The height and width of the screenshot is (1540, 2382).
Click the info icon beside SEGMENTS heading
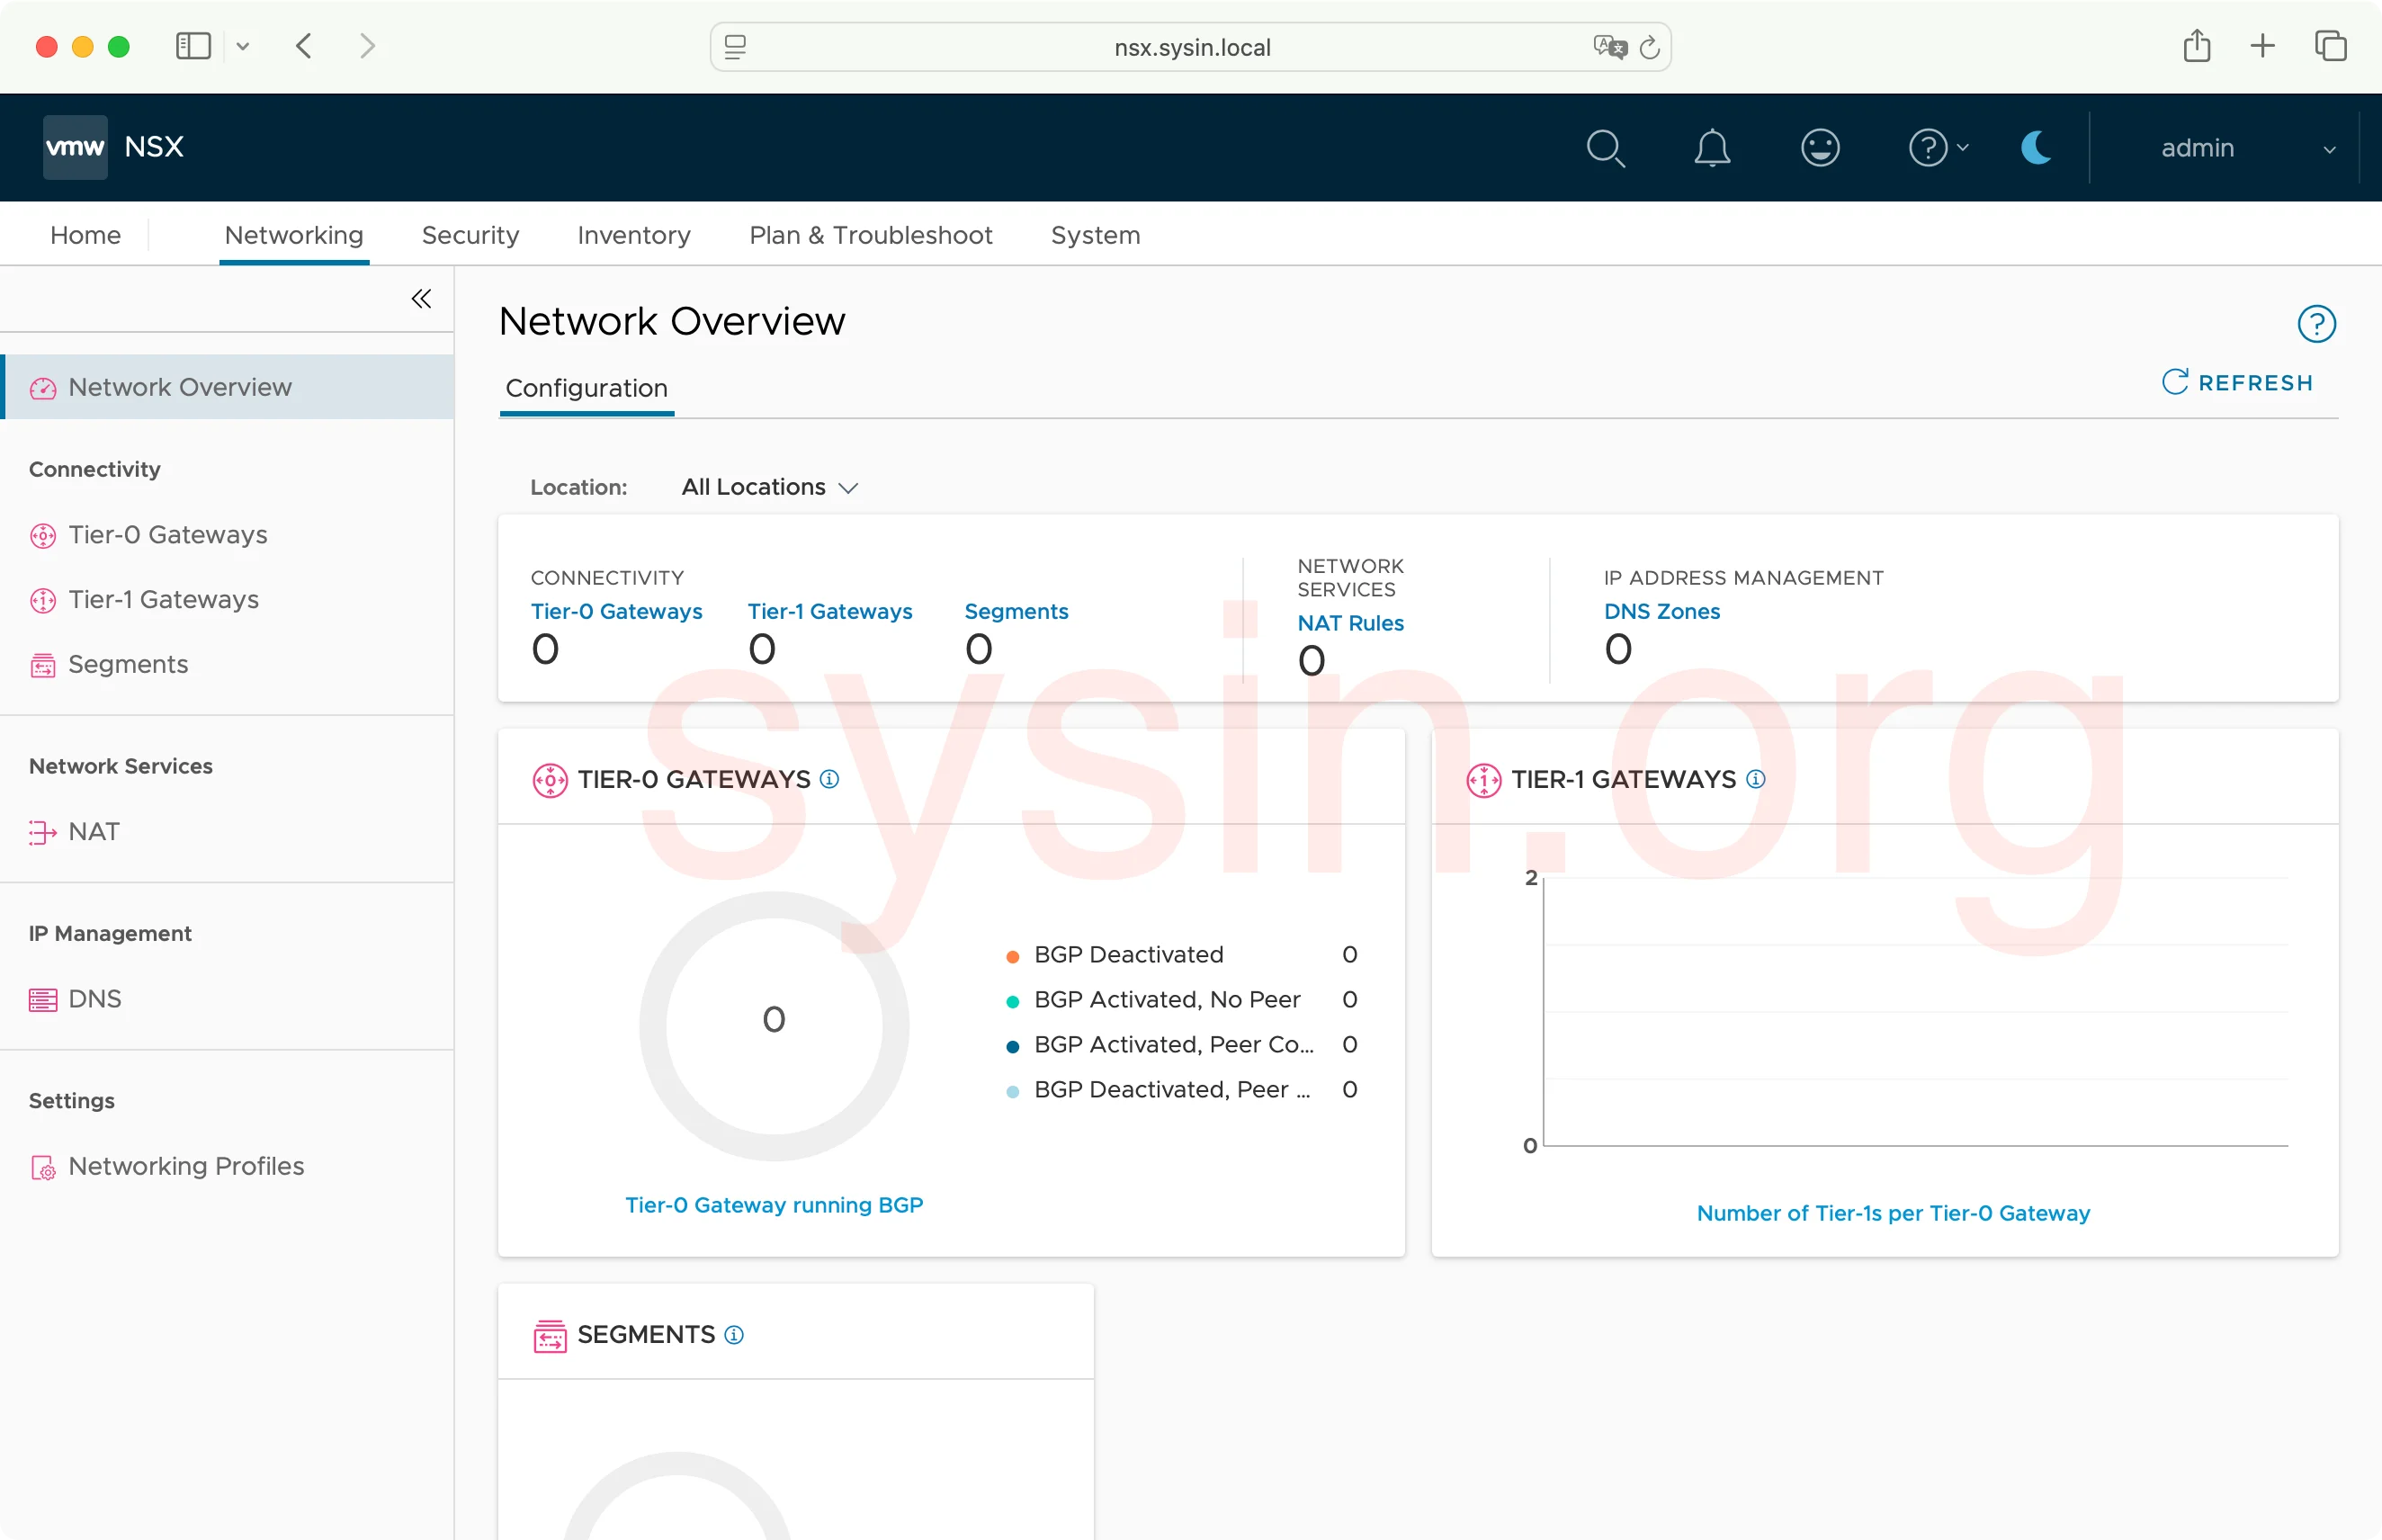[734, 1335]
